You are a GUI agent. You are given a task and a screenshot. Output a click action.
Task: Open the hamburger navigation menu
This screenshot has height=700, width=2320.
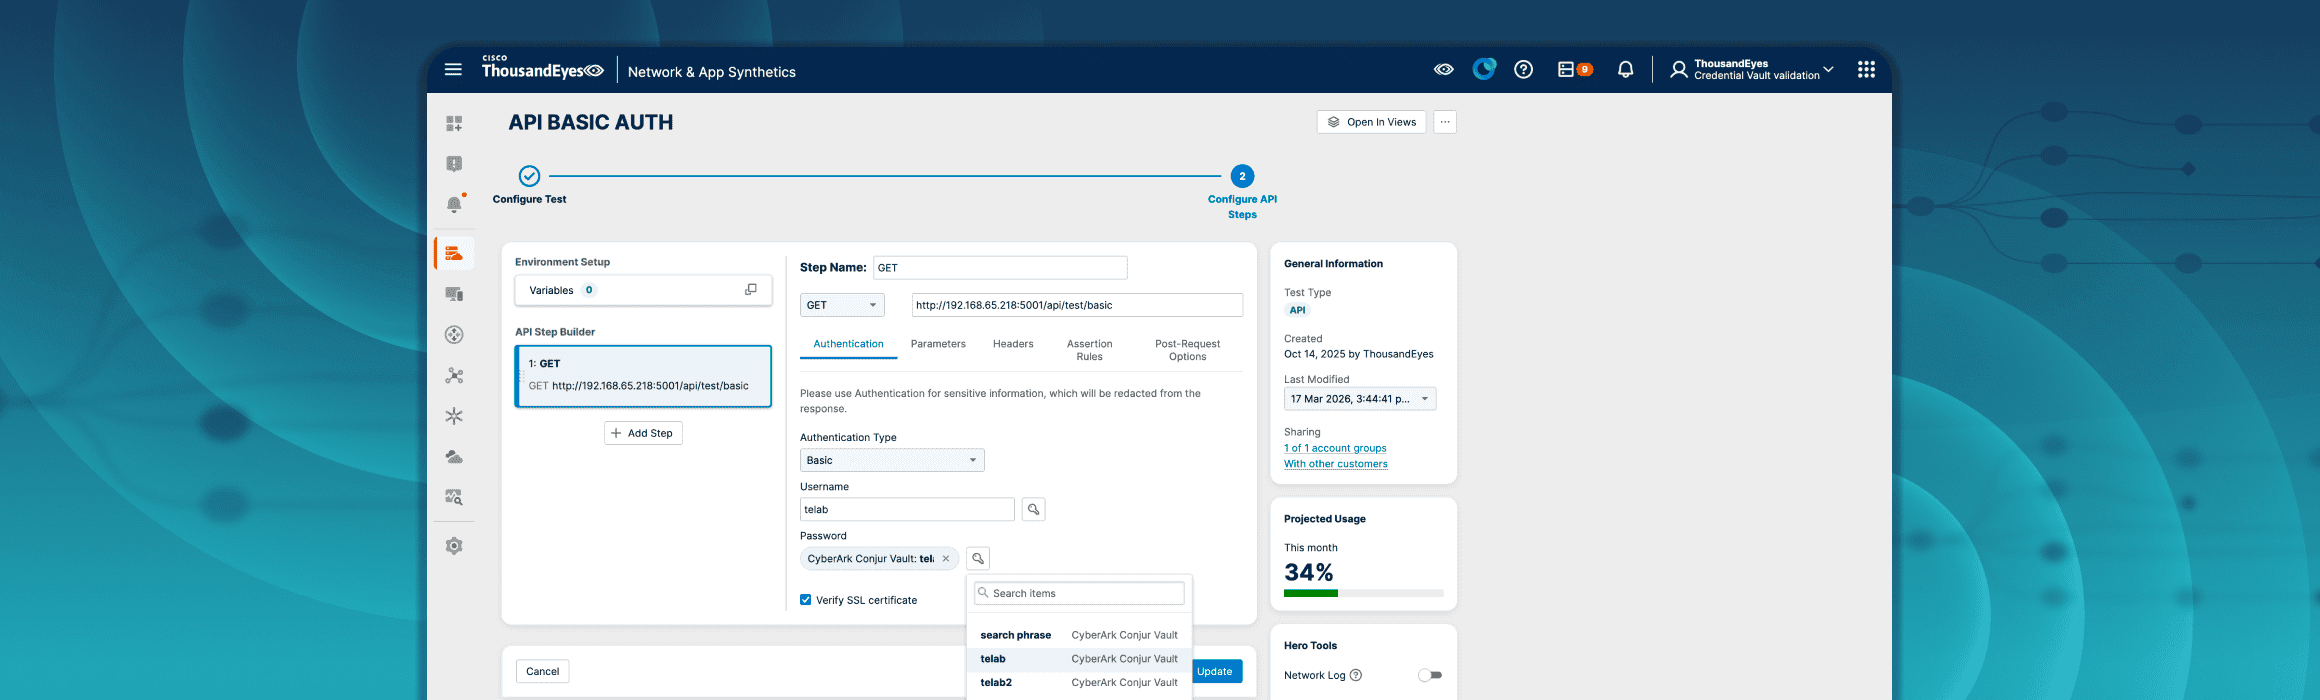(453, 69)
